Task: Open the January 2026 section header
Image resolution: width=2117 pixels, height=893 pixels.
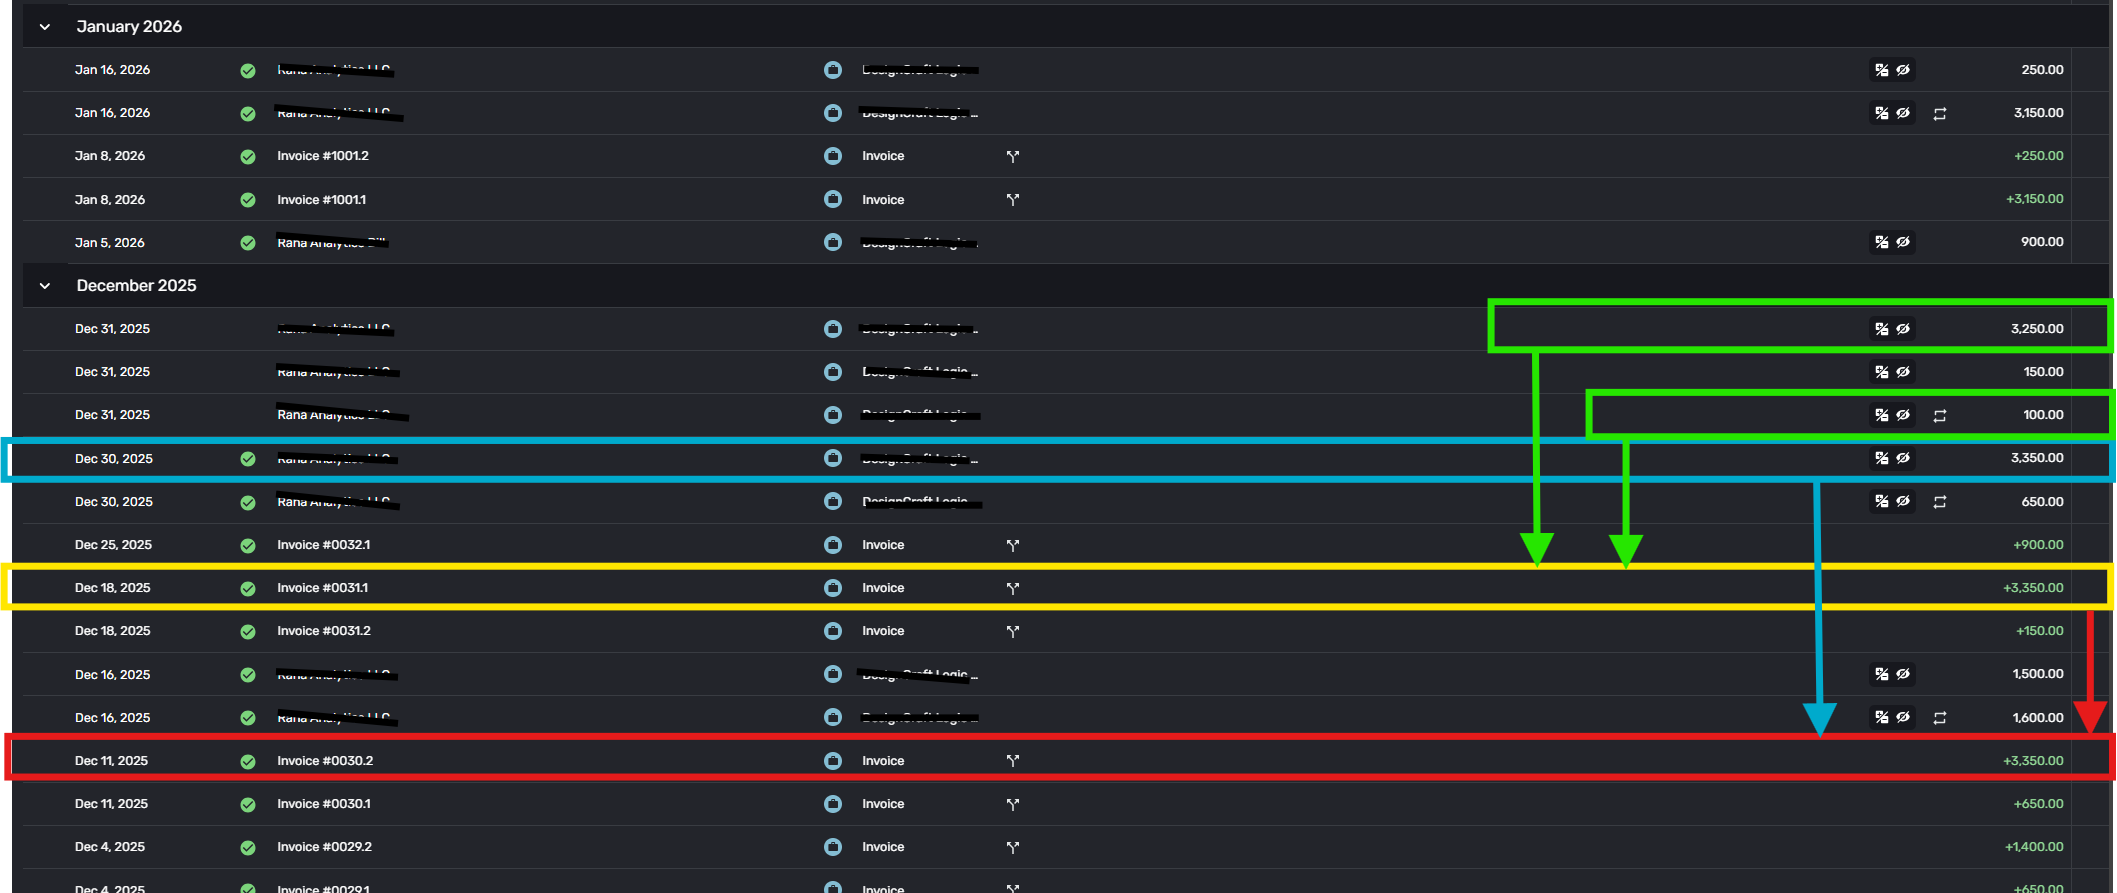Action: (x=129, y=26)
